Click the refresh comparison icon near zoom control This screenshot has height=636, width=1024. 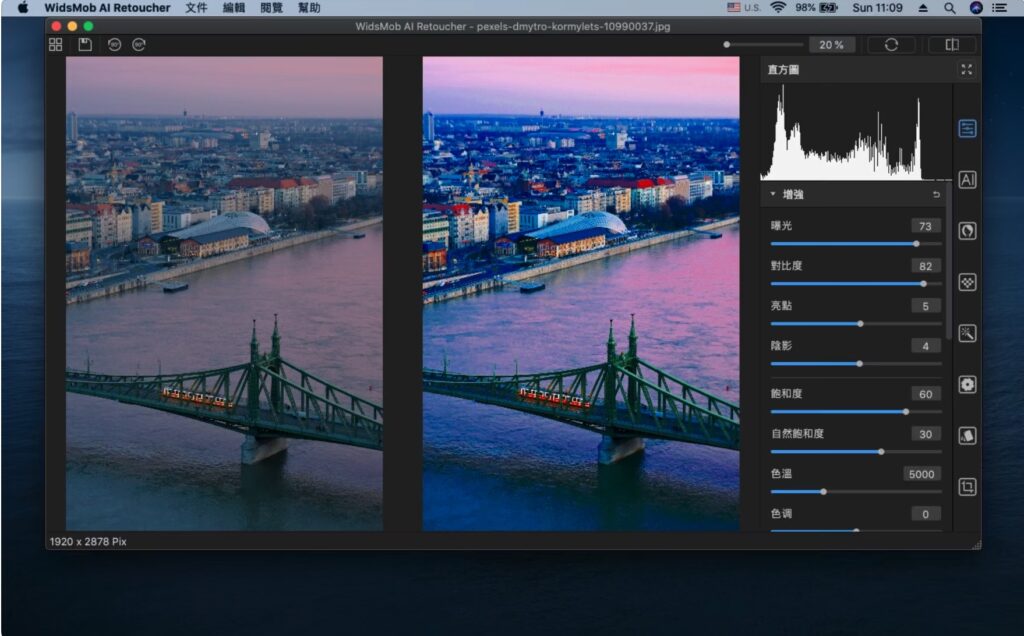(x=890, y=44)
